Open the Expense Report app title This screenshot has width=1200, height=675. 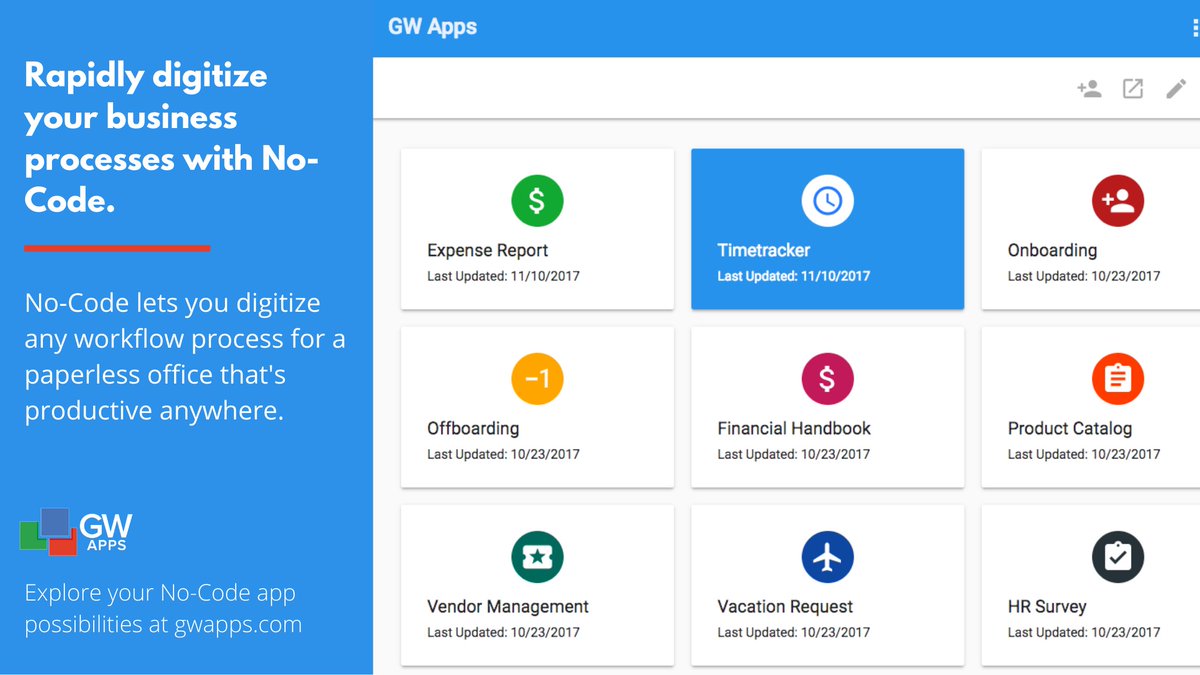488,250
